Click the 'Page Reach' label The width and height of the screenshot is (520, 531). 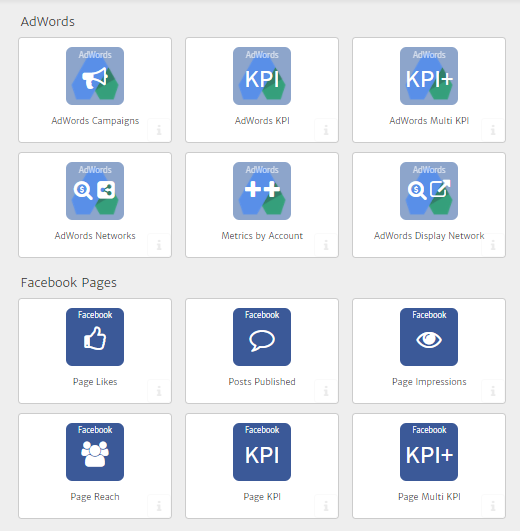(95, 497)
